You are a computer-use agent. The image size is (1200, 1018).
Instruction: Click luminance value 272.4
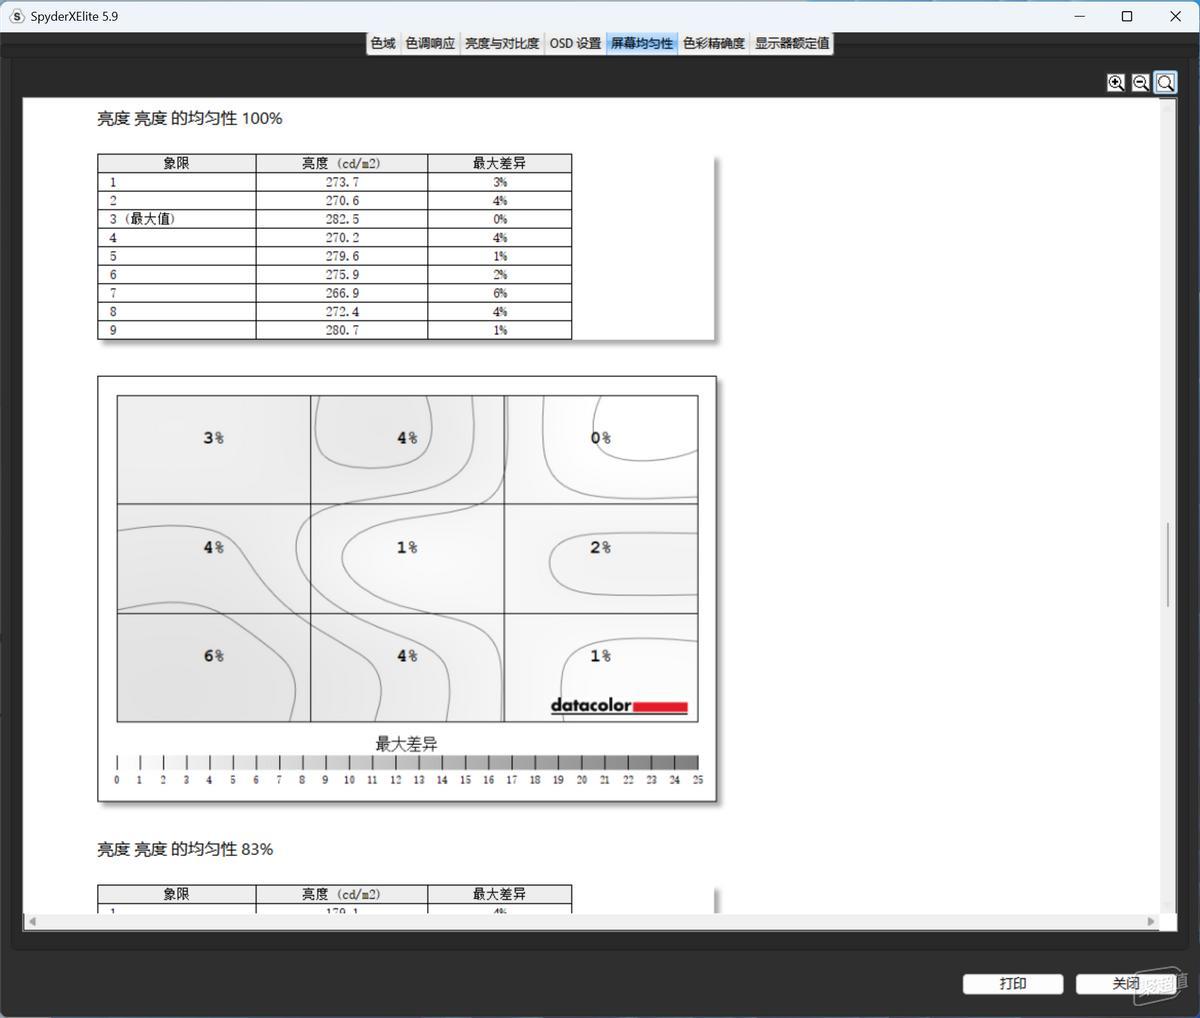pos(342,311)
